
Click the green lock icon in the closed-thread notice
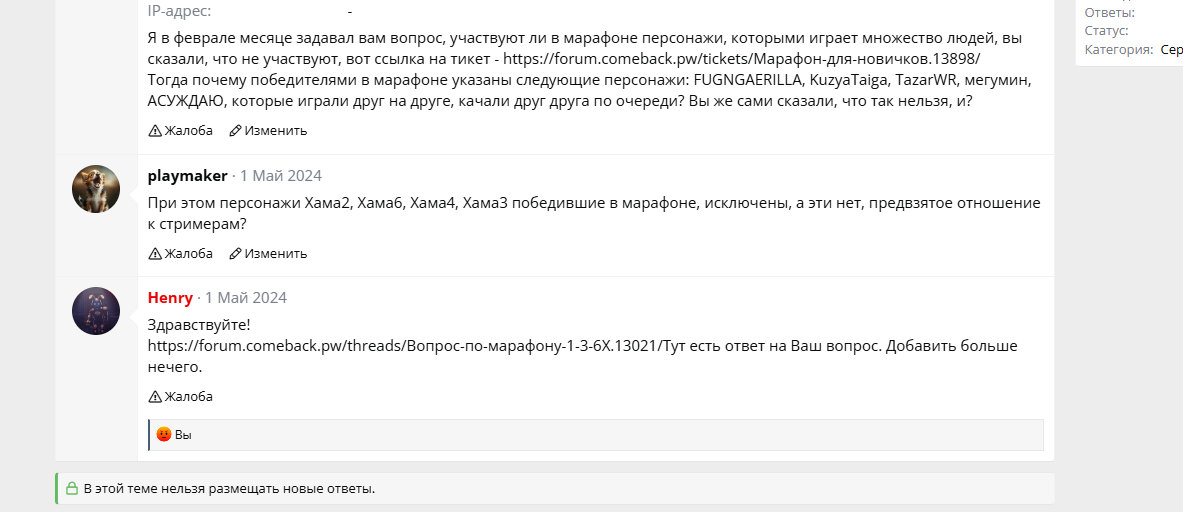coord(72,489)
